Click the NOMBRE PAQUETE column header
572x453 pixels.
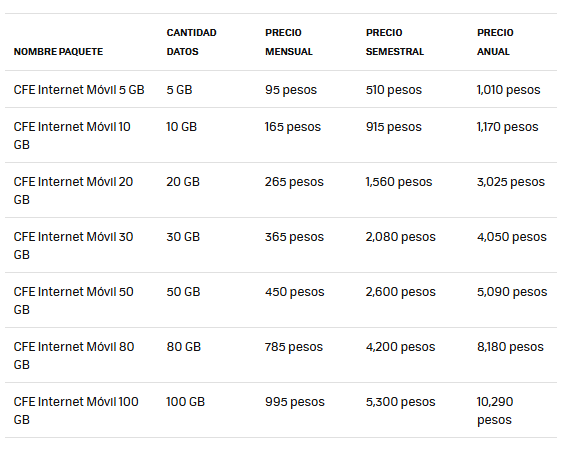58,52
